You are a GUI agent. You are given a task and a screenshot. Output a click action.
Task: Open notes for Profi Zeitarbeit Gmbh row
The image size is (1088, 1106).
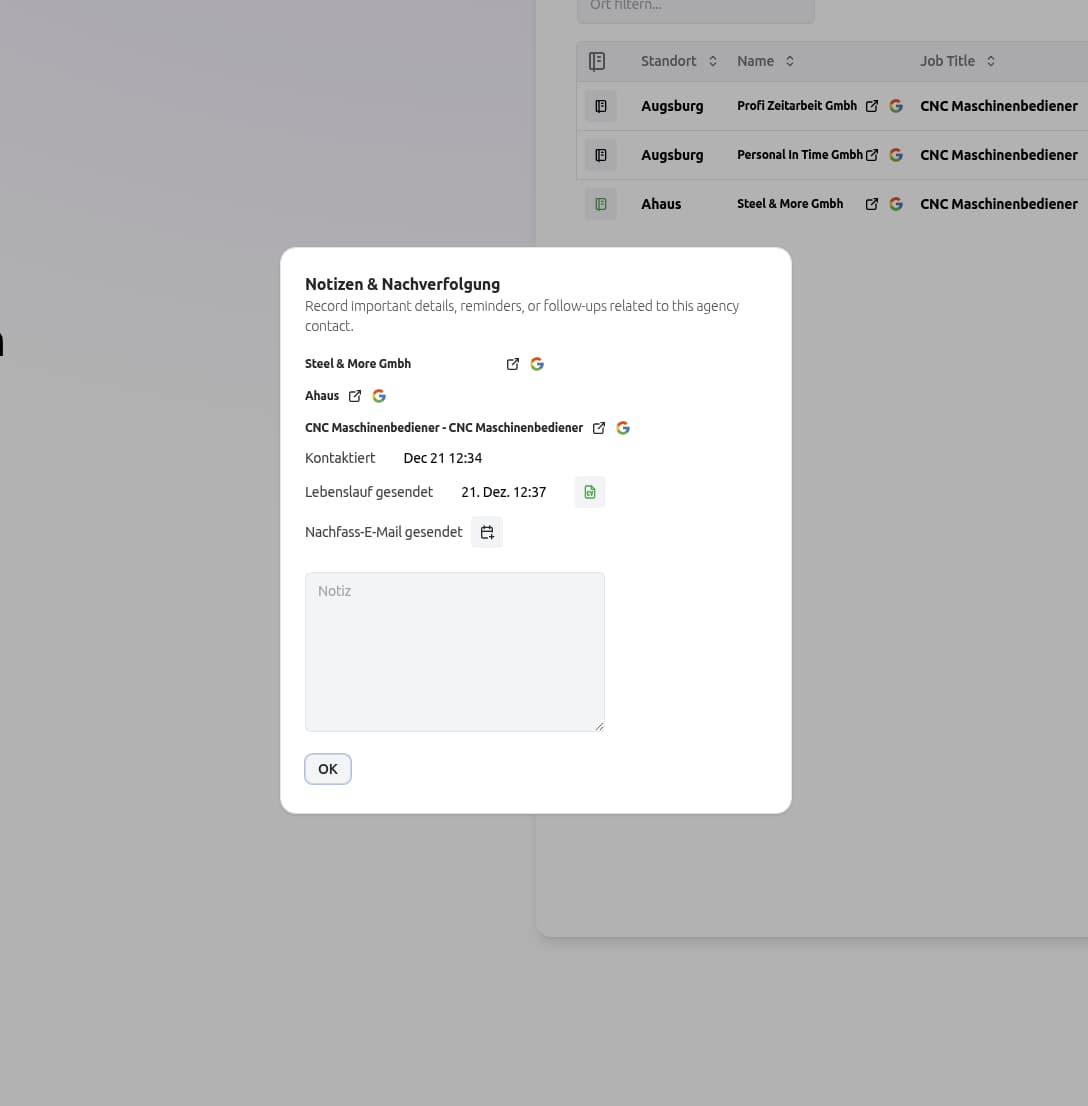600,106
